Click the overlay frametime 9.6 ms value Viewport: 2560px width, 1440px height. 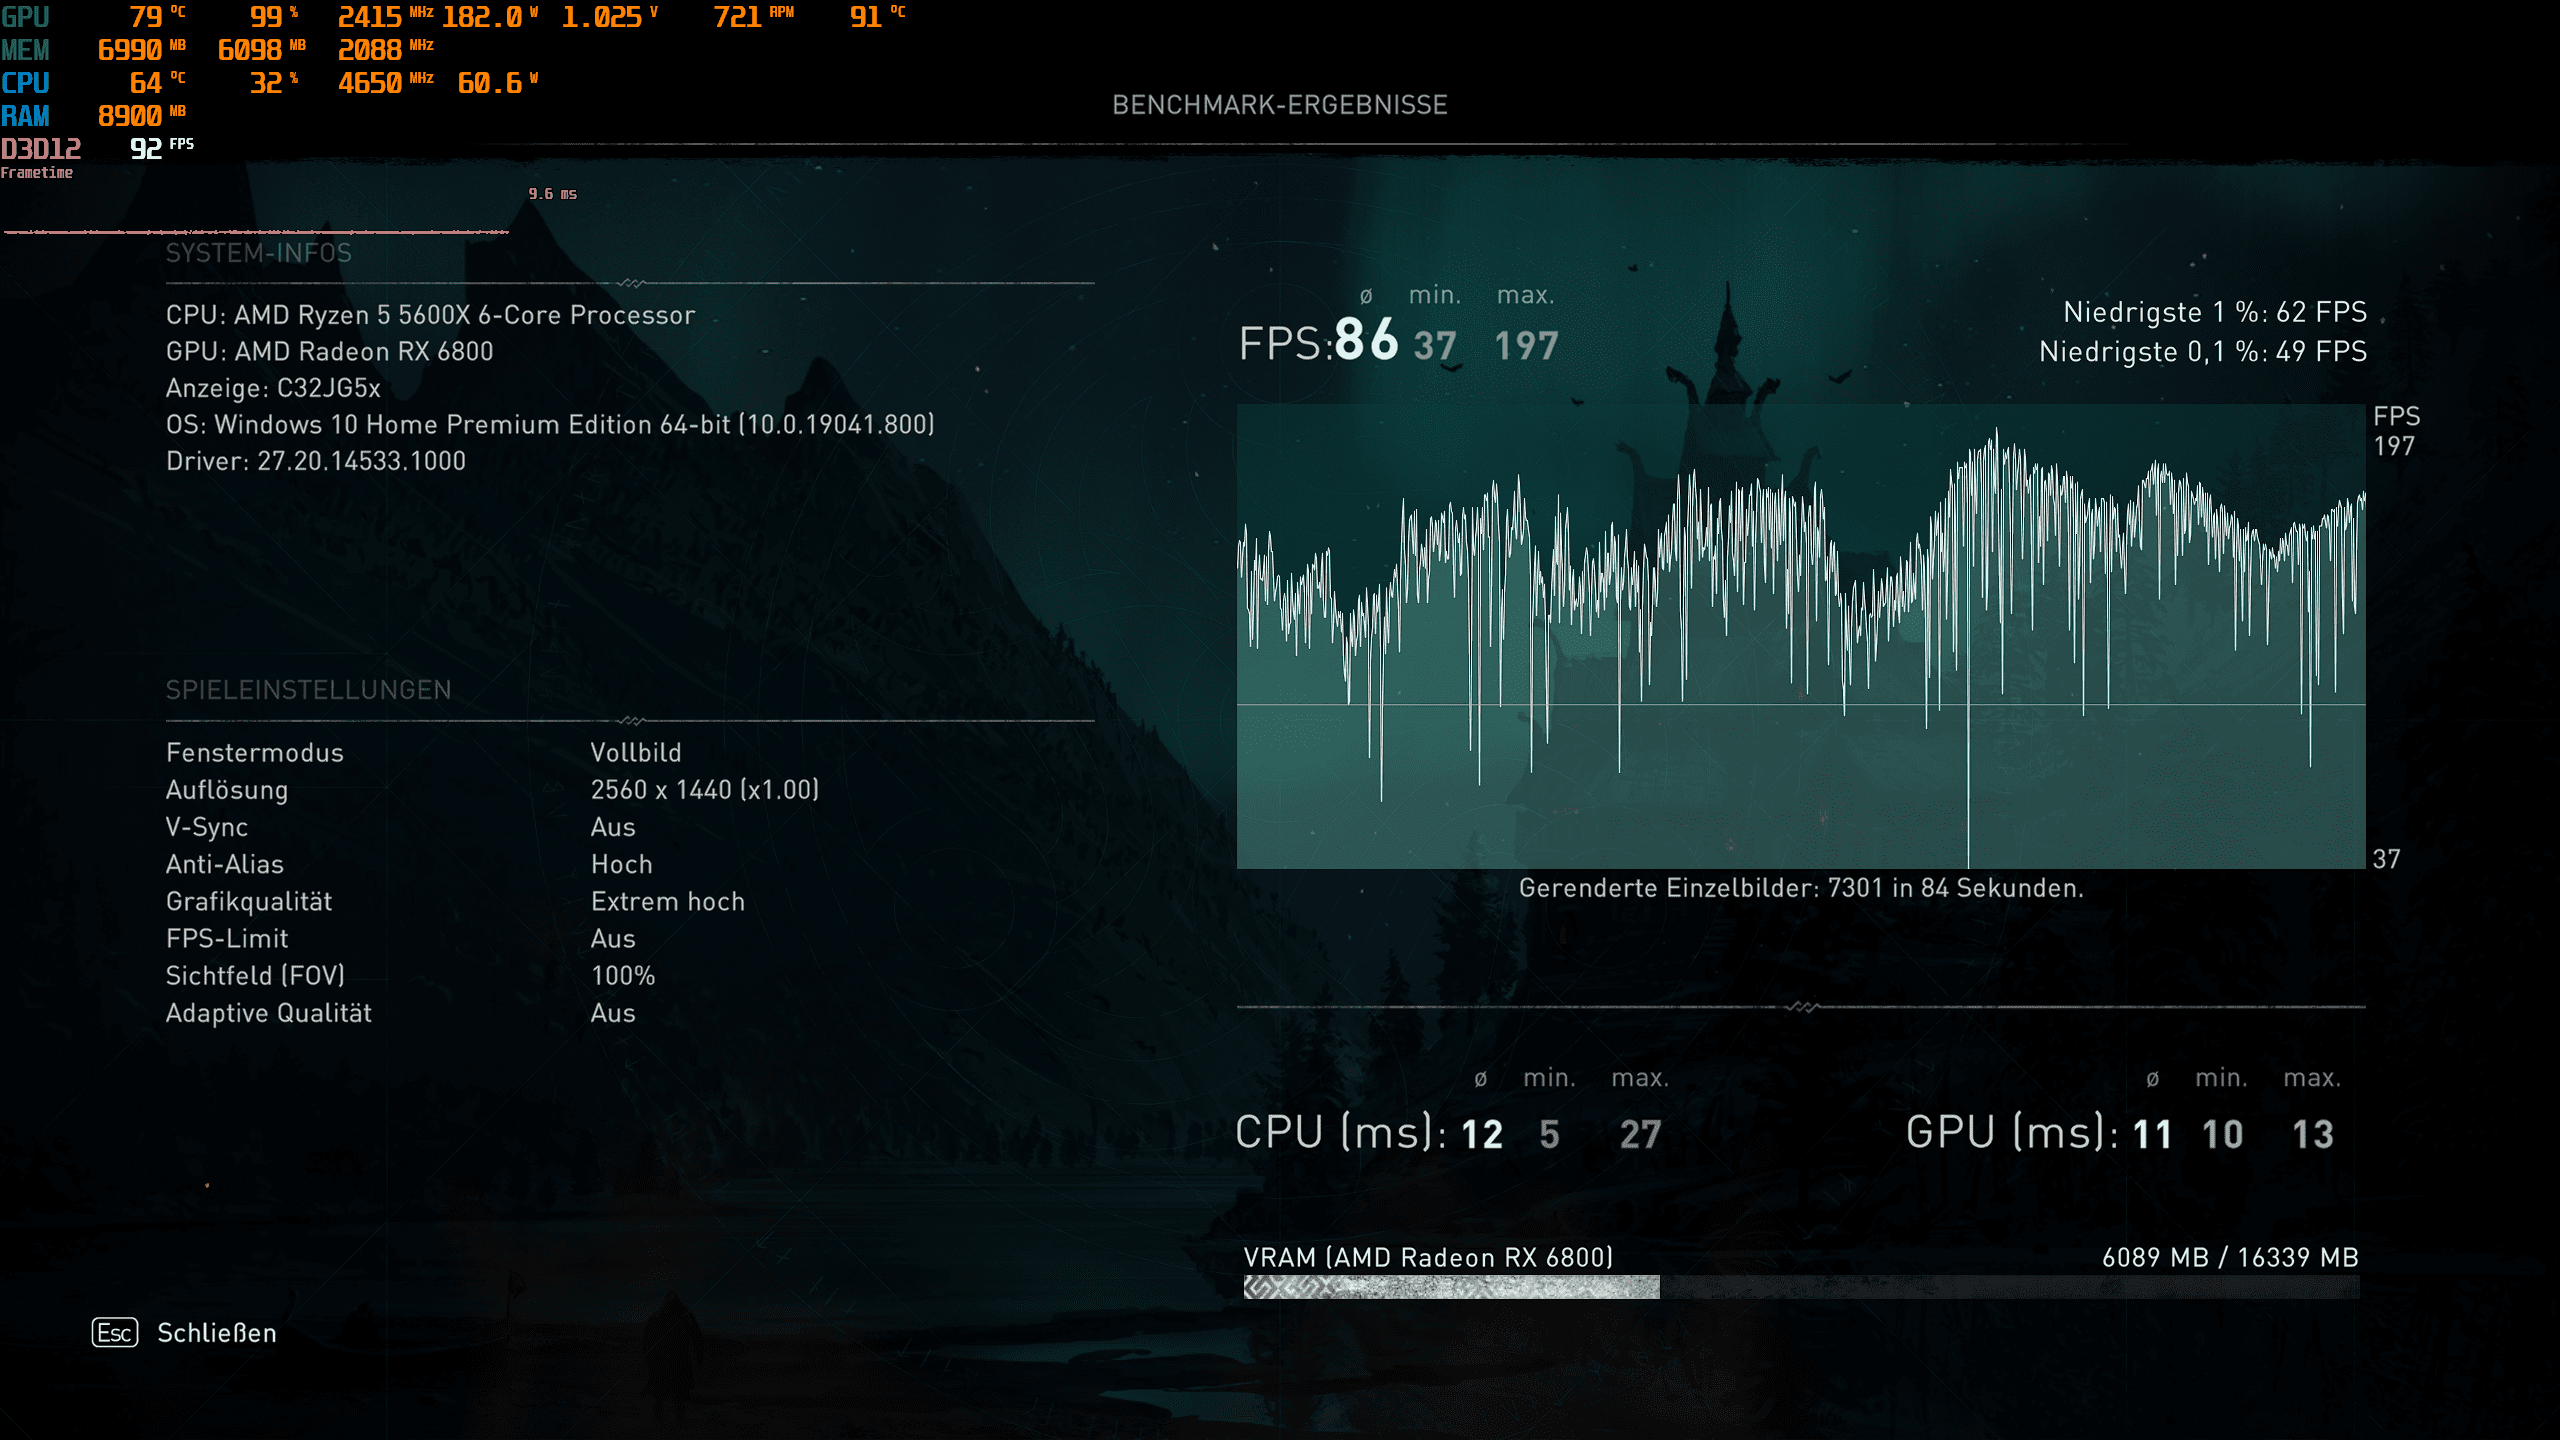tap(552, 194)
